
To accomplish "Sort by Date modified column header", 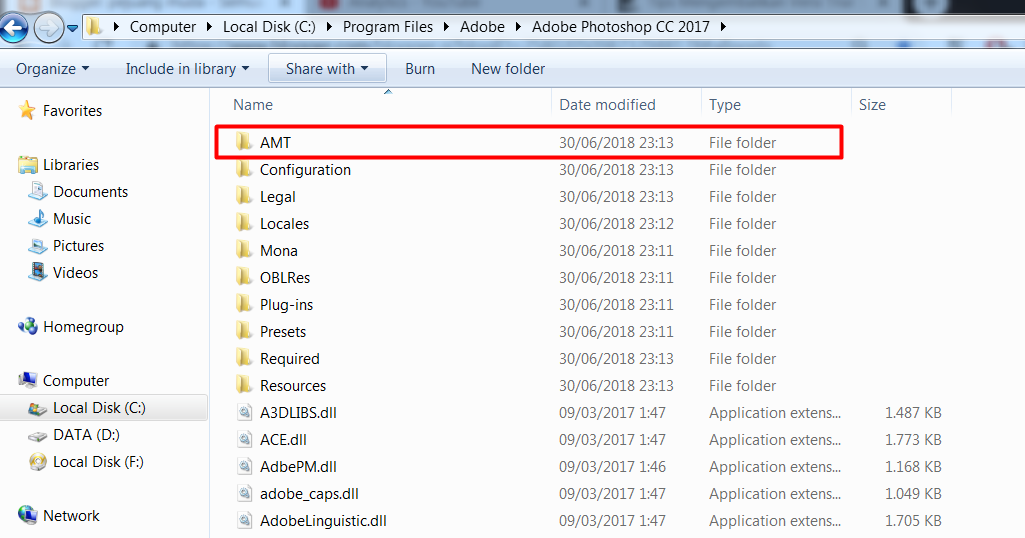I will pos(607,105).
